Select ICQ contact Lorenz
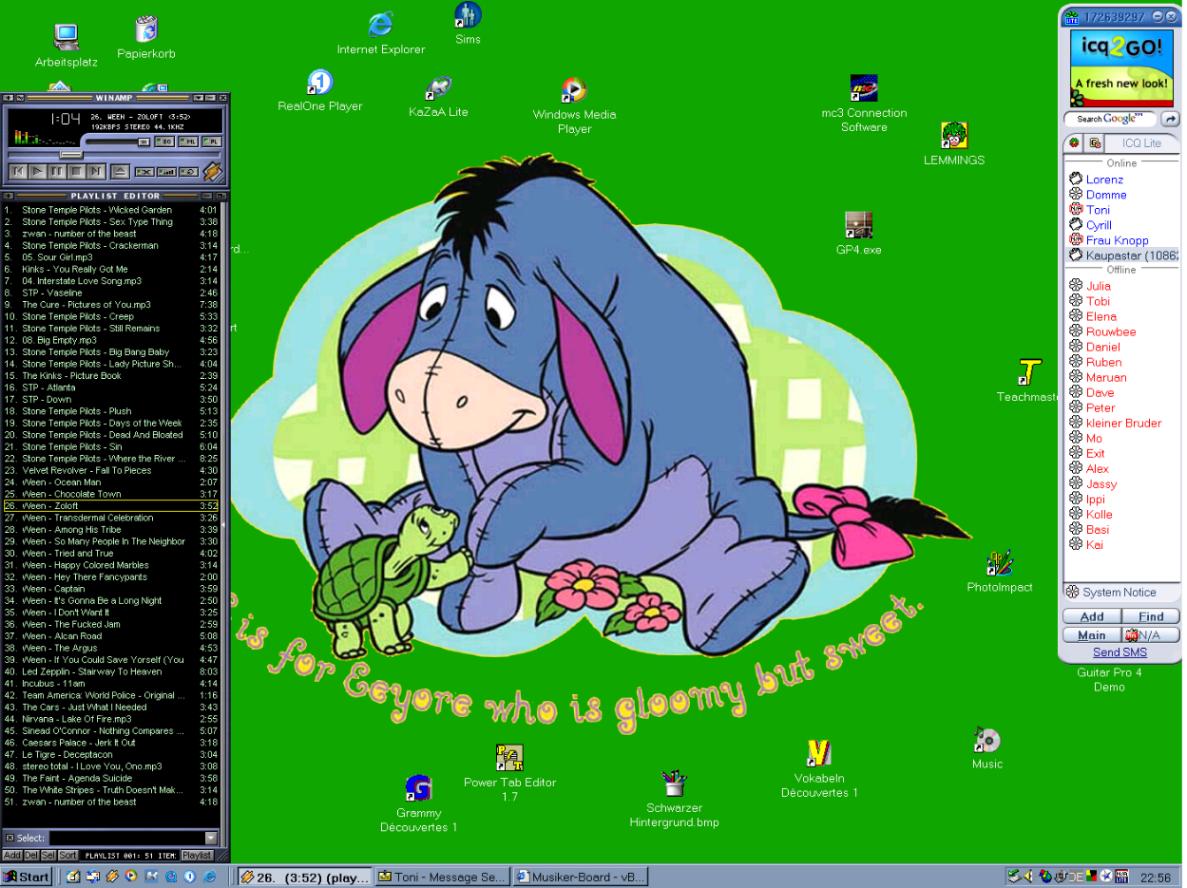 pos(1104,179)
